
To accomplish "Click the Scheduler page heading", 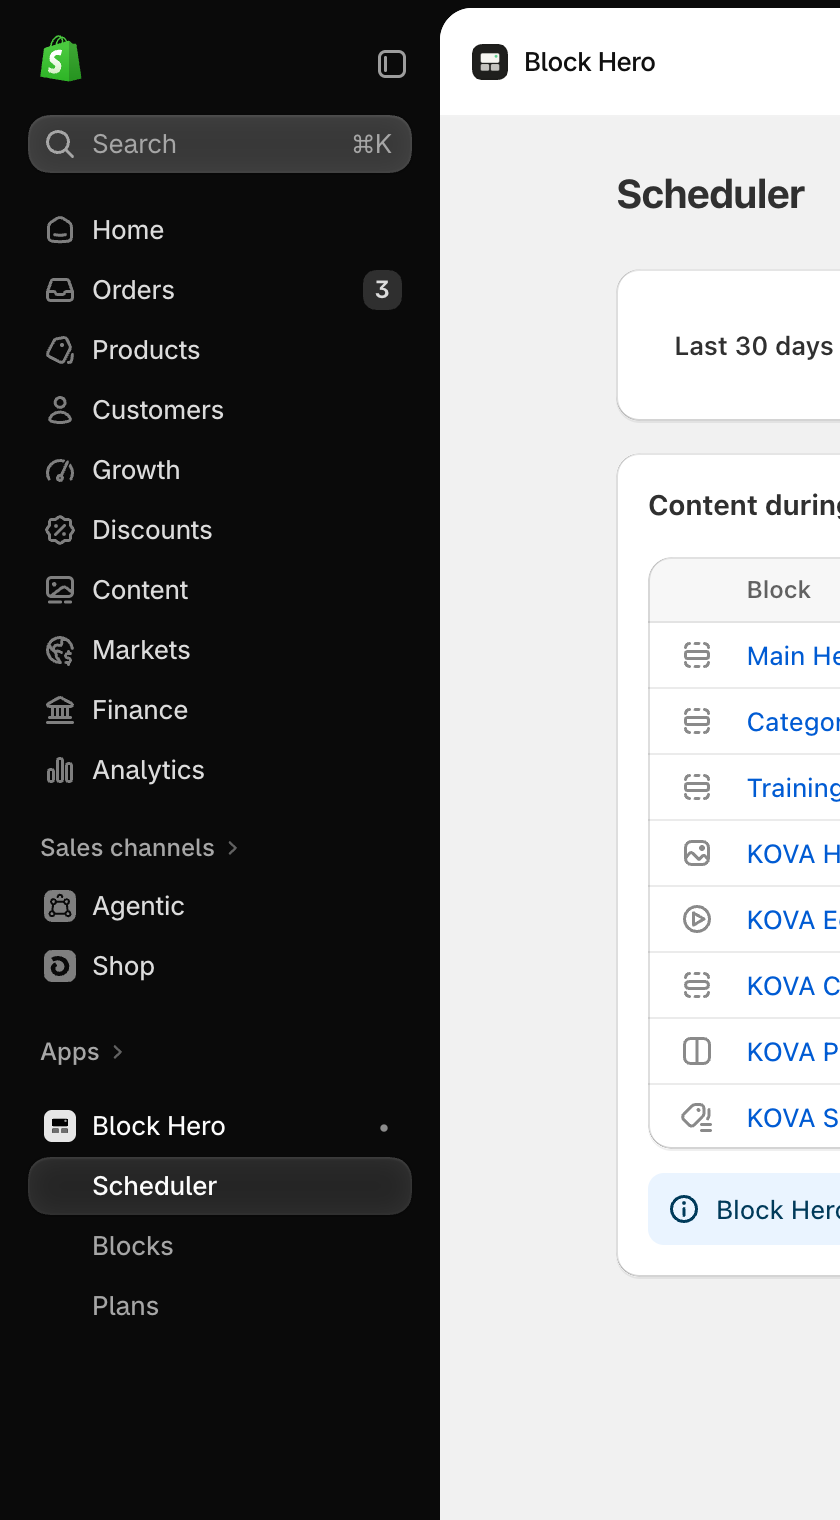I will pyautogui.click(x=710, y=195).
